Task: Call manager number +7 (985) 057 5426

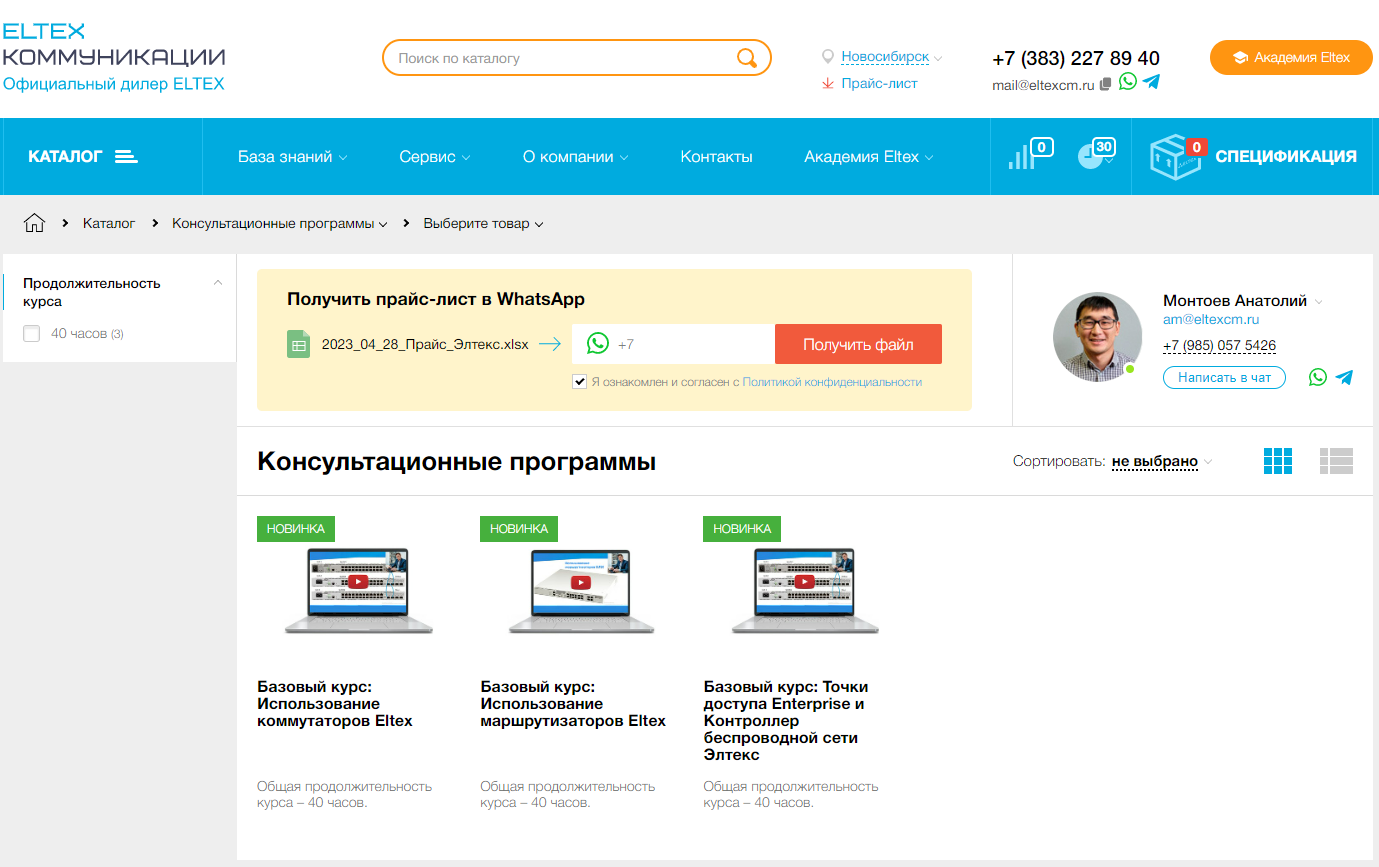Action: pos(1219,346)
